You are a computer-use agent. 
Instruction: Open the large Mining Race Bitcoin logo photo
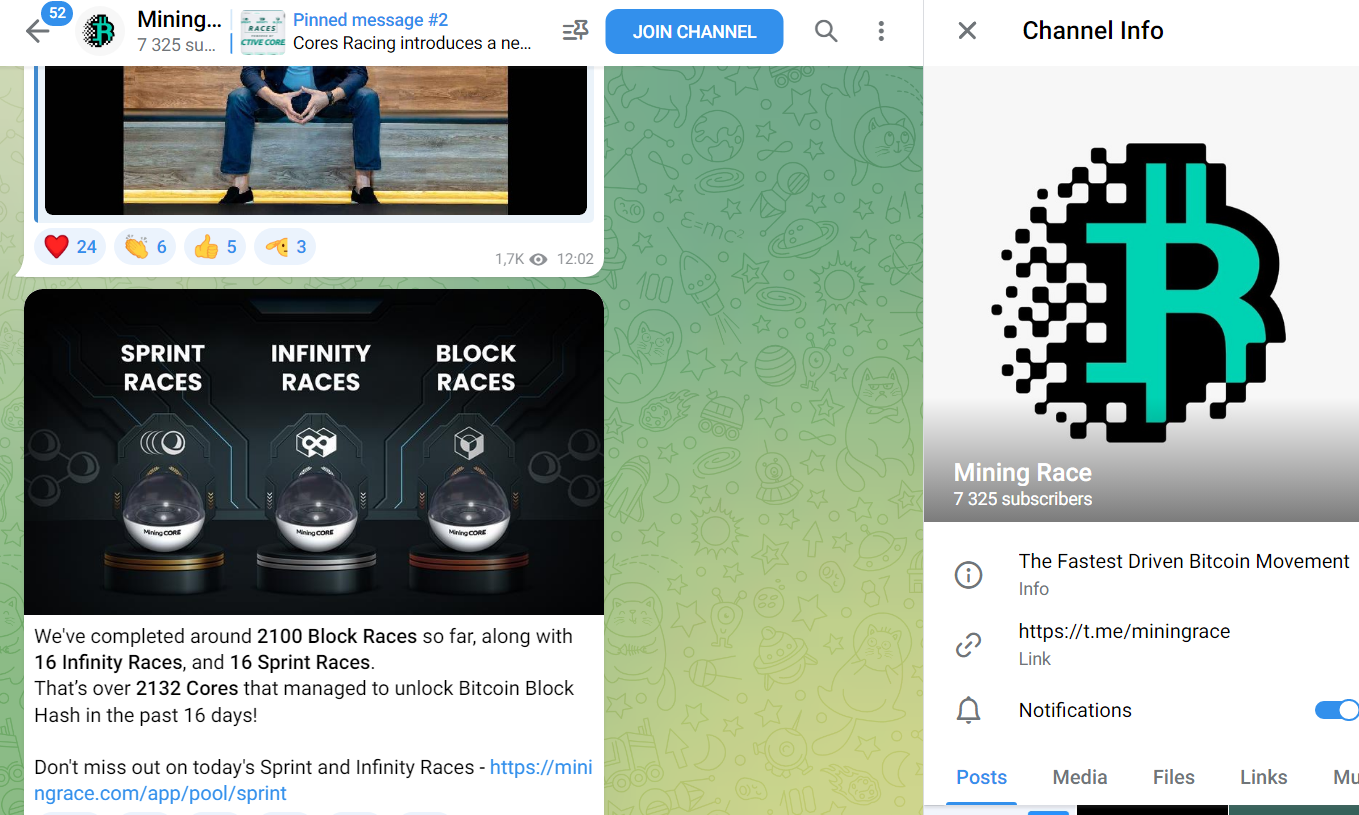point(1141,294)
